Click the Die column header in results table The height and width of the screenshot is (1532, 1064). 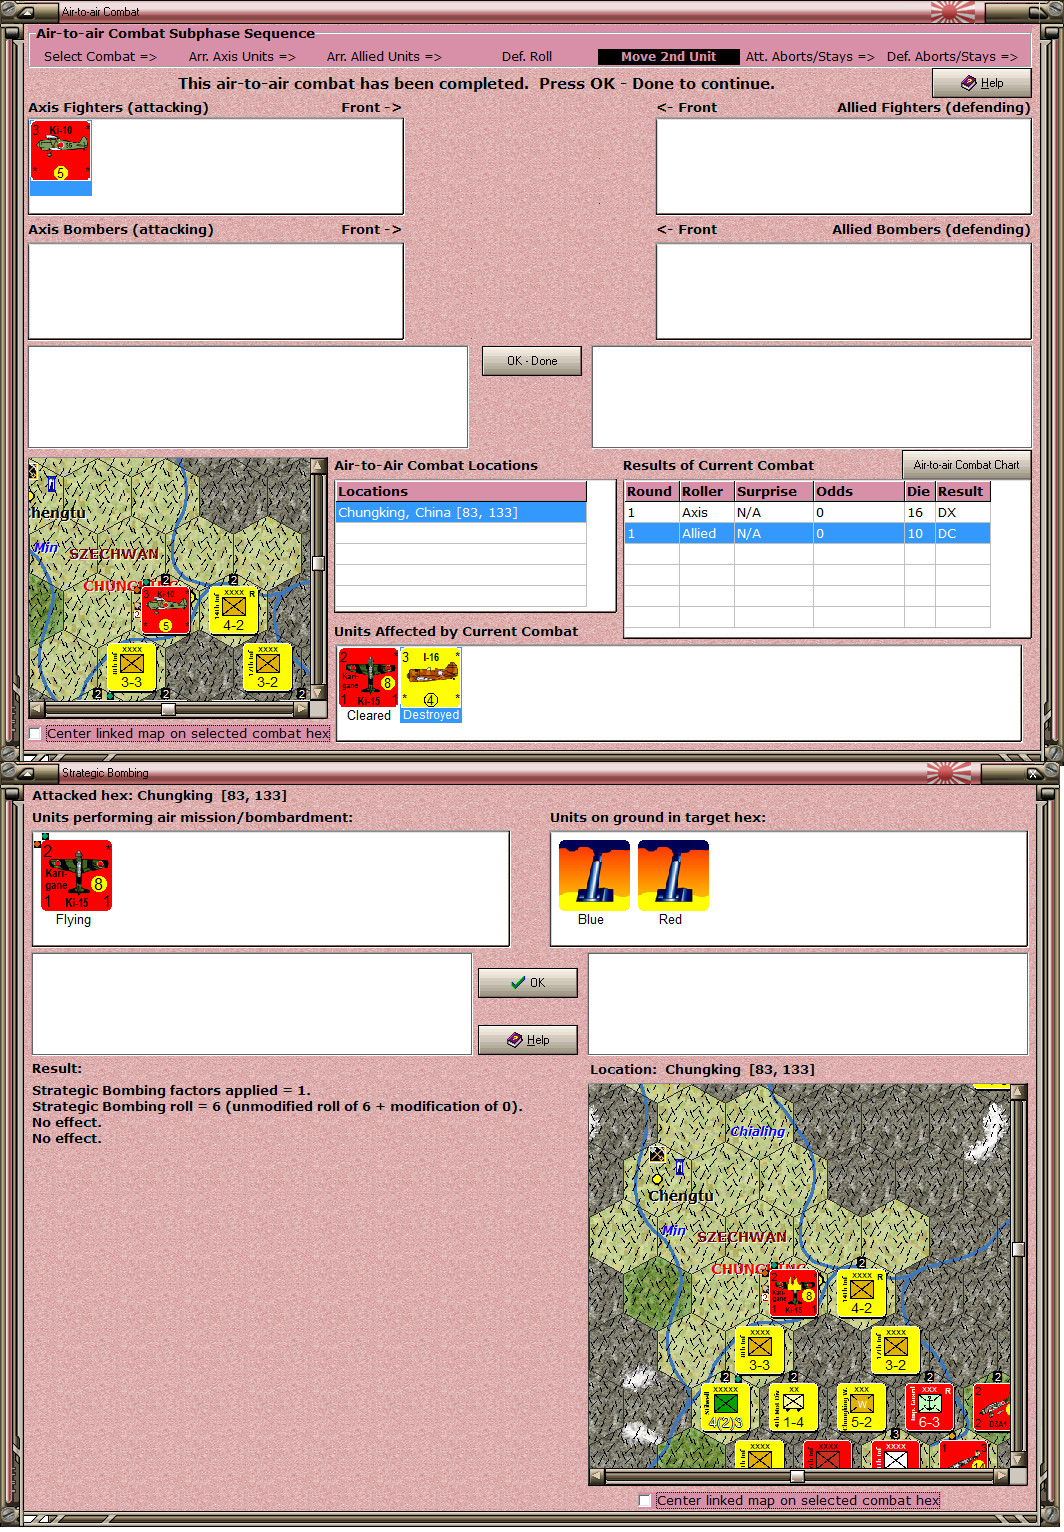point(919,492)
